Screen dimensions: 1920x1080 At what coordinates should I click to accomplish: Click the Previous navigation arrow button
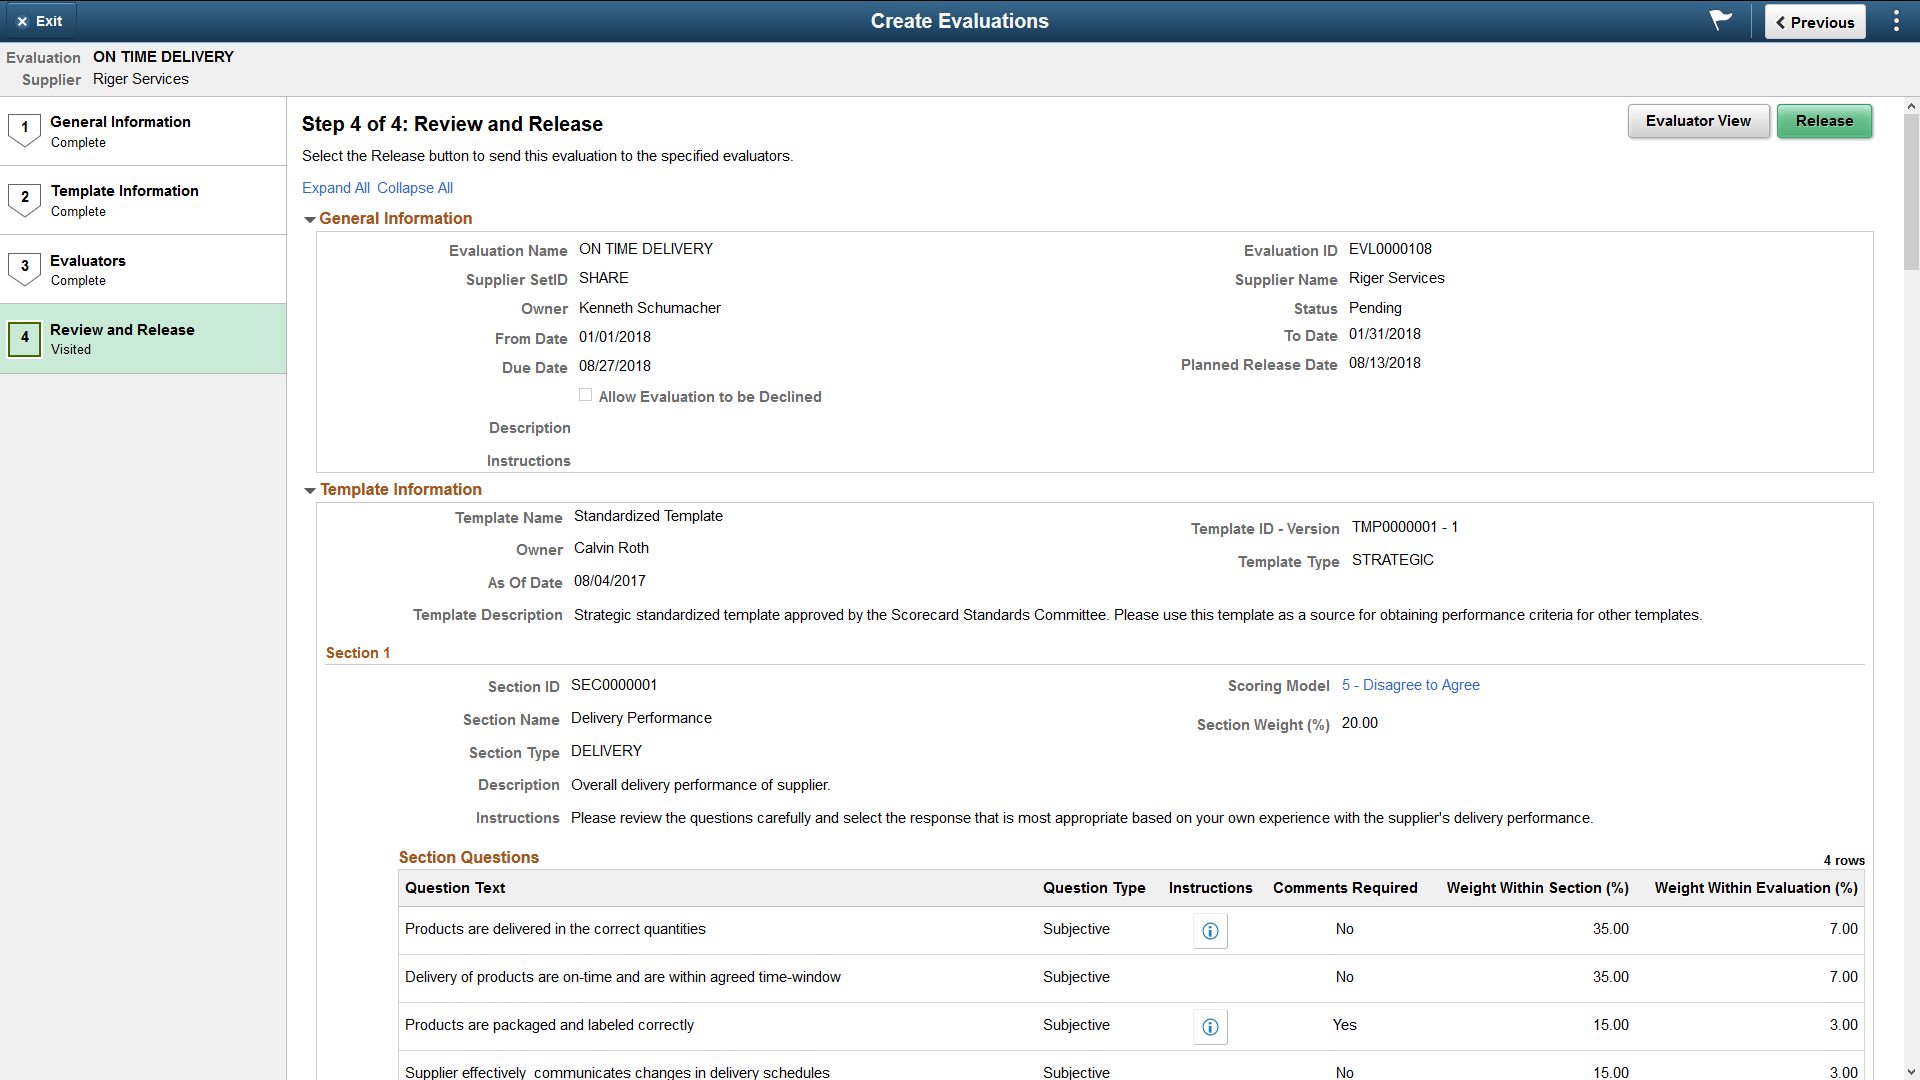point(1813,21)
